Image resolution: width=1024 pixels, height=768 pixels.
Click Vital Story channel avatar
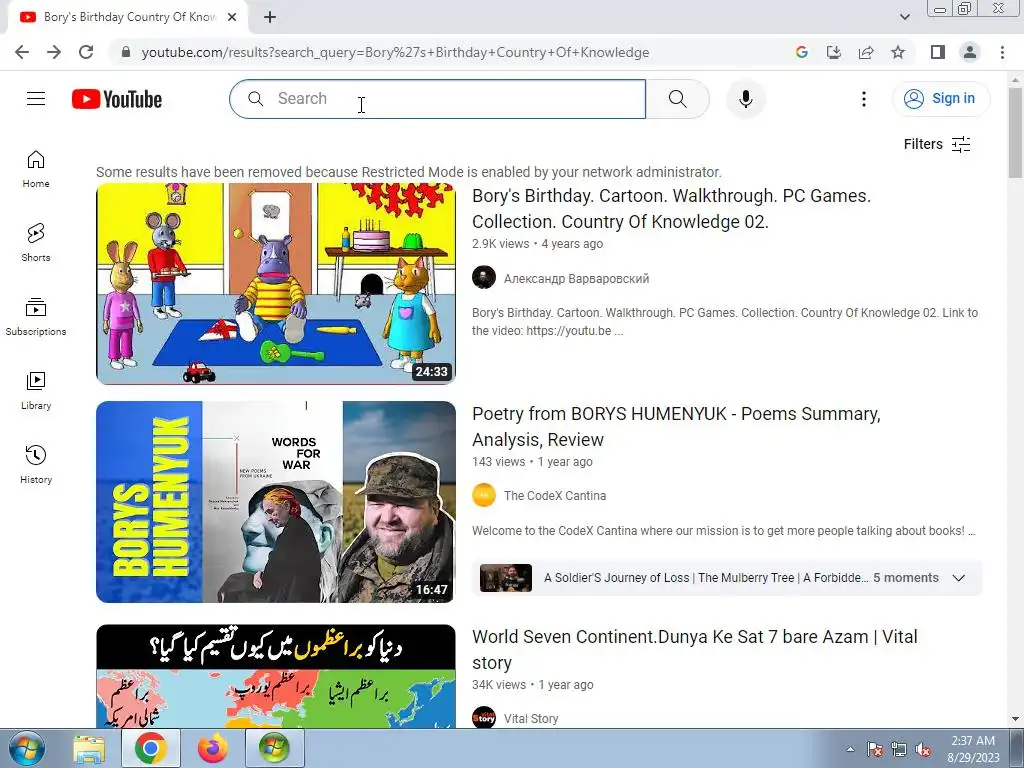click(484, 718)
